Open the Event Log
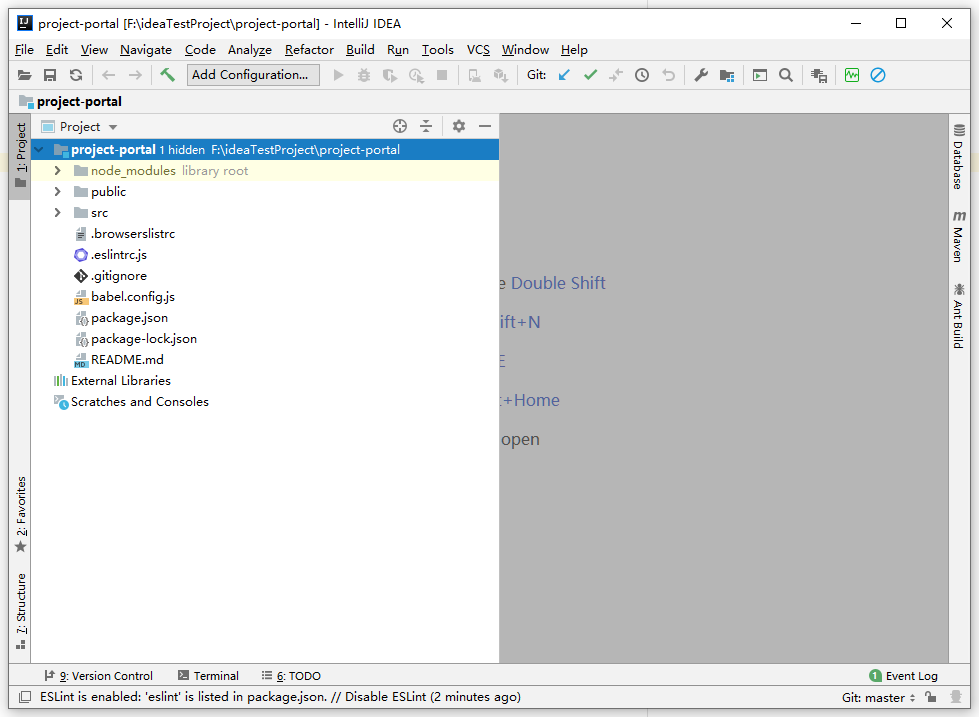This screenshot has width=979, height=717. click(903, 676)
